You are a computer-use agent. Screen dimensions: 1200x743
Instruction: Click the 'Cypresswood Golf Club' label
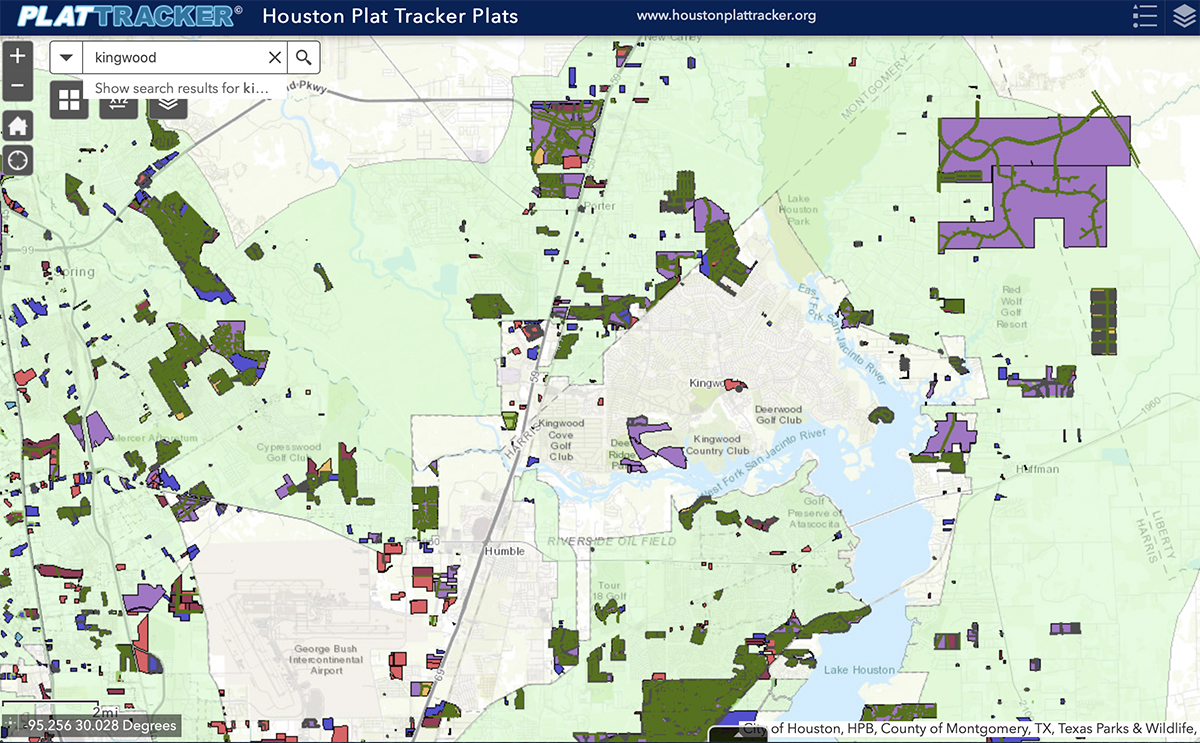click(x=287, y=452)
